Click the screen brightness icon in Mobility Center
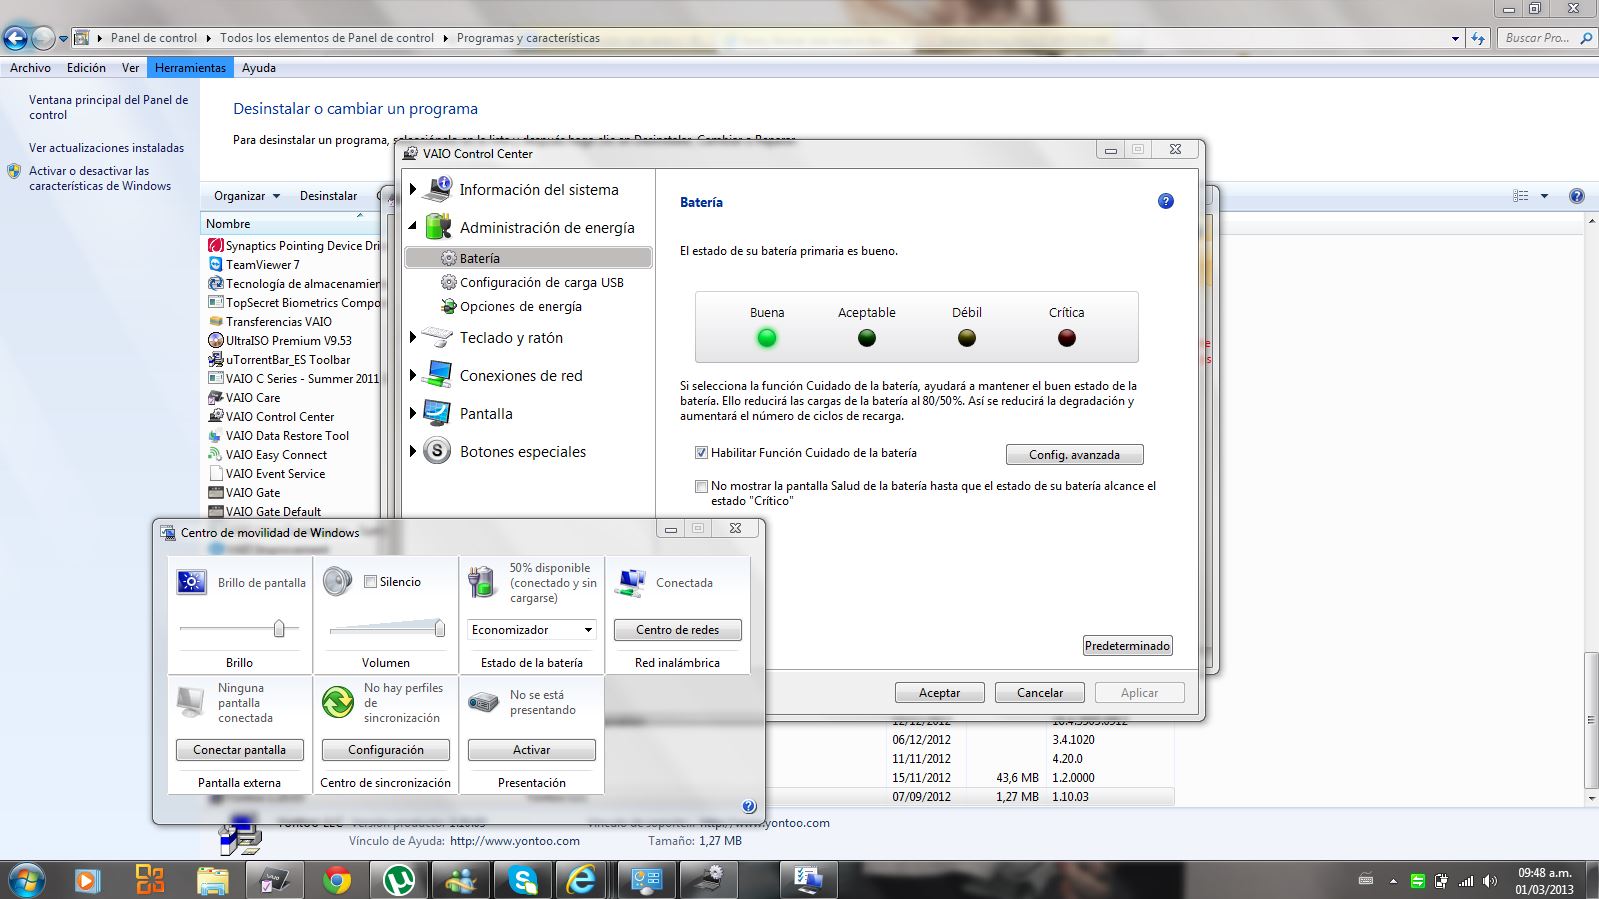1599x899 pixels. click(191, 582)
